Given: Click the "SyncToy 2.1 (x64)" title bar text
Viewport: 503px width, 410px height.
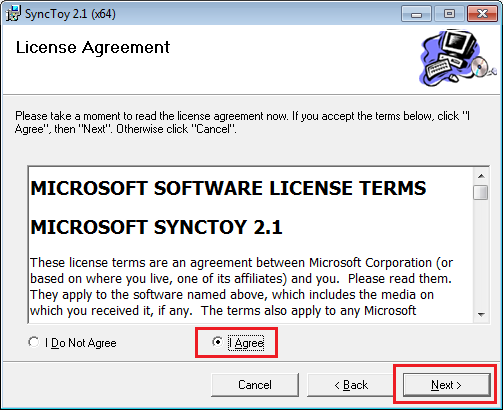Looking at the screenshot, I should (x=70, y=14).
